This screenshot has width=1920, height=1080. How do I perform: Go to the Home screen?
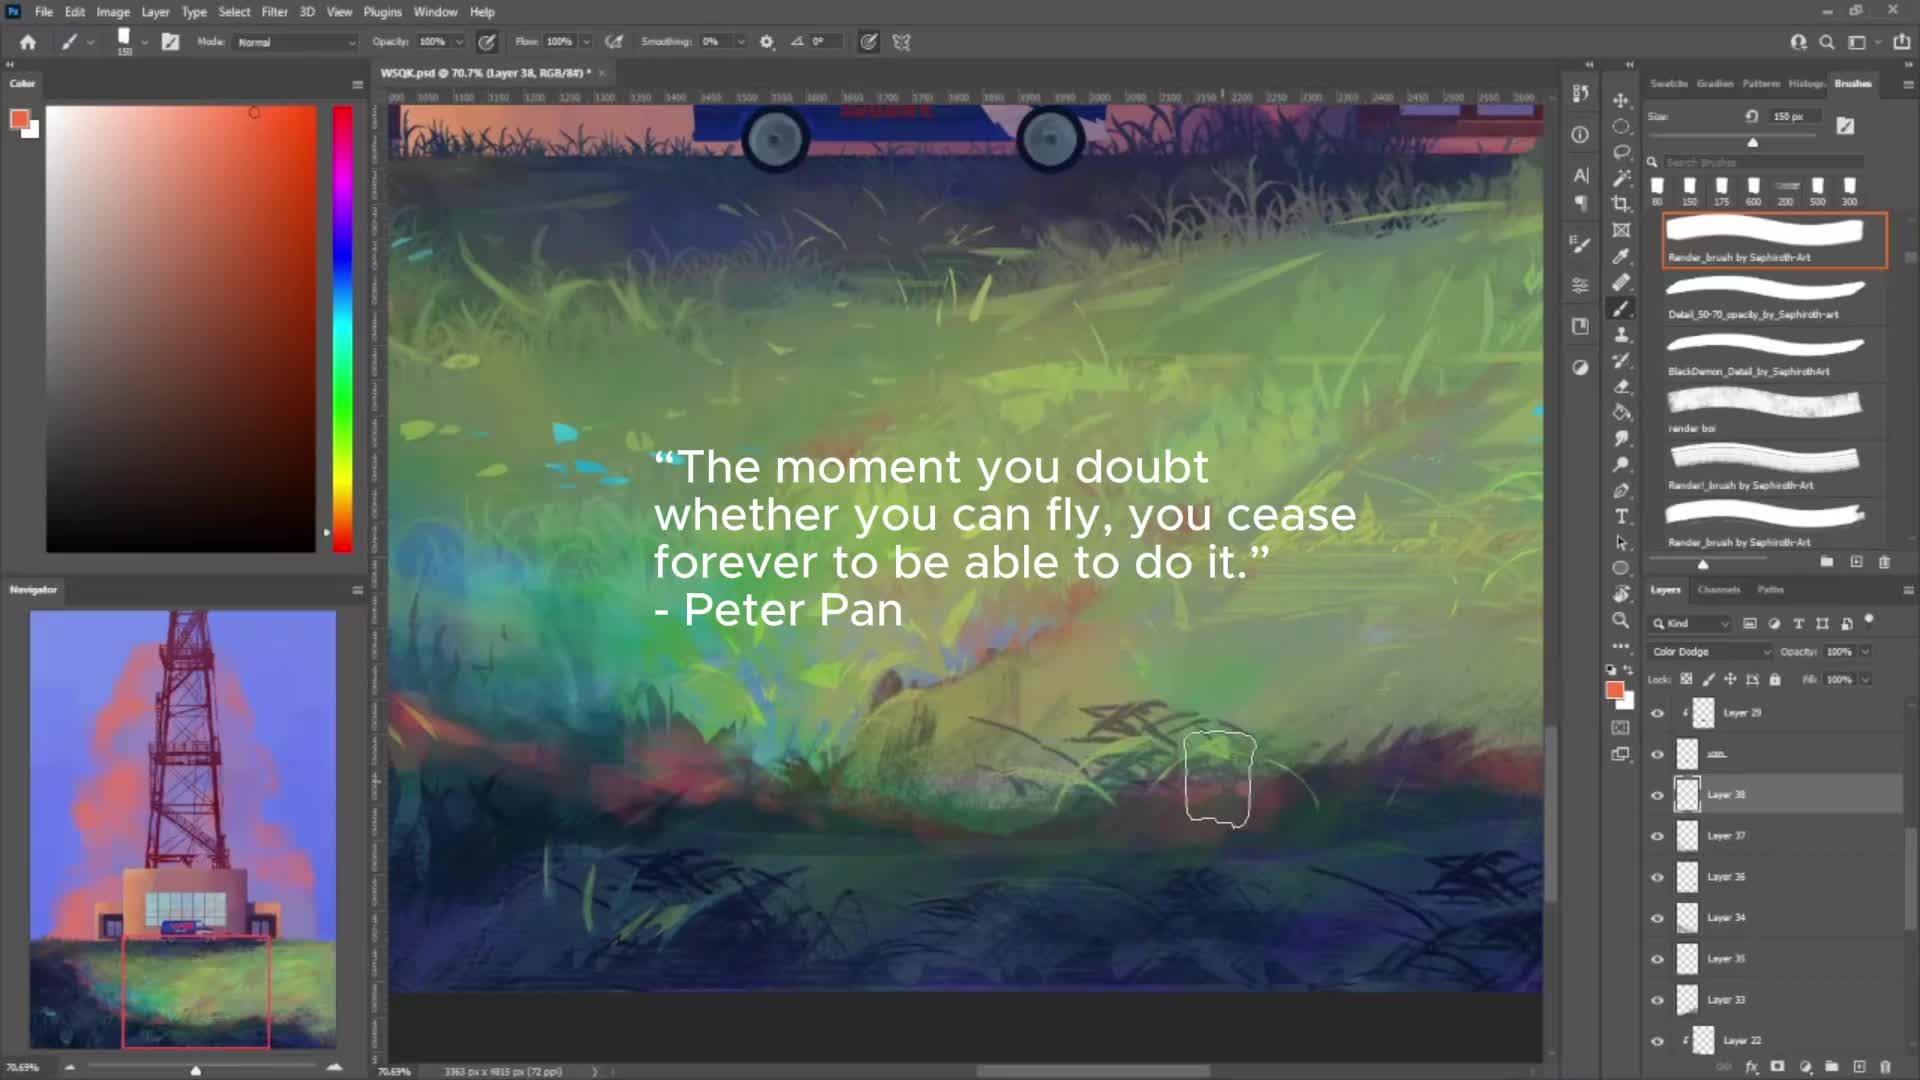coord(28,42)
